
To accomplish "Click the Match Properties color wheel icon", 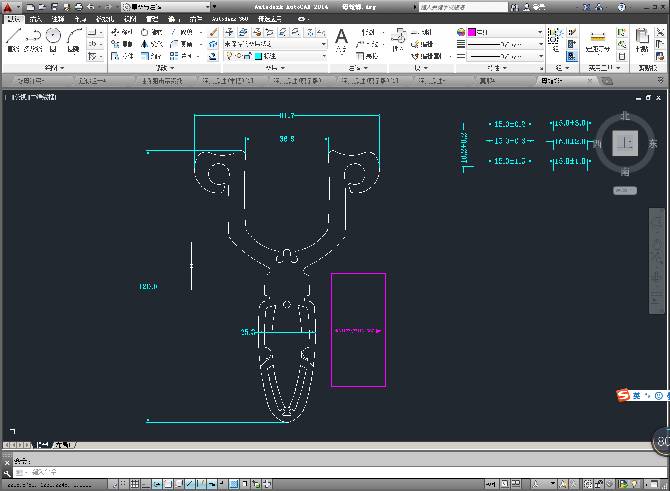I will [x=461, y=32].
